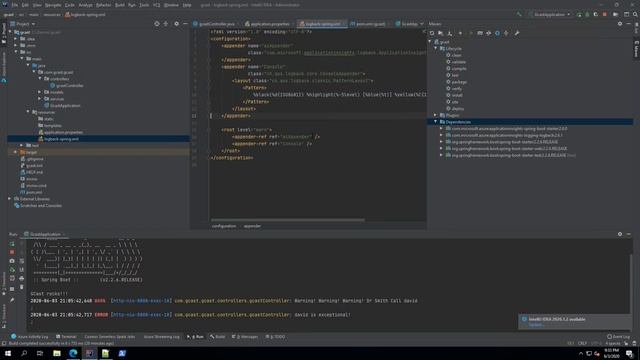The height and width of the screenshot is (360, 640).
Task: Open the Refactor menu
Action: pos(103,5)
